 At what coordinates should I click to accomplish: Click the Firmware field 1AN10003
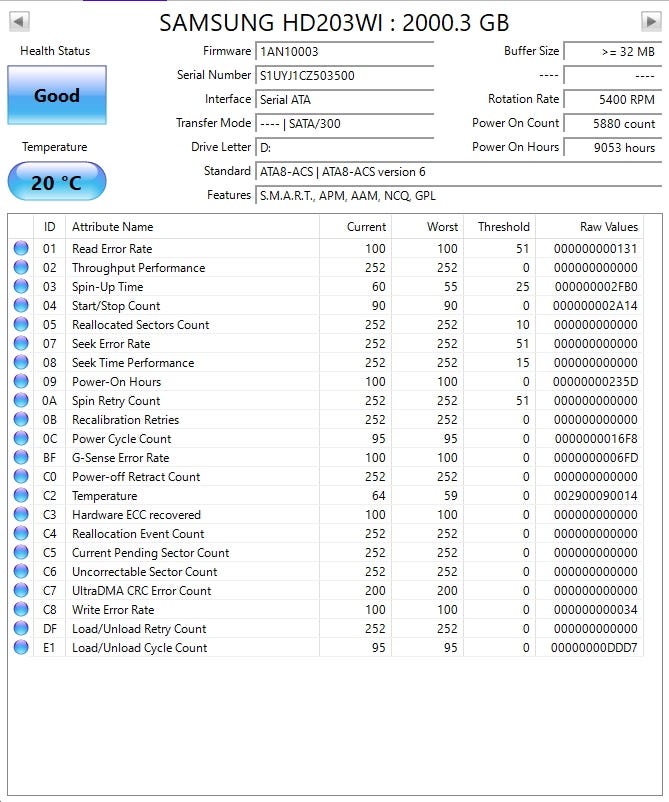pyautogui.click(x=344, y=51)
